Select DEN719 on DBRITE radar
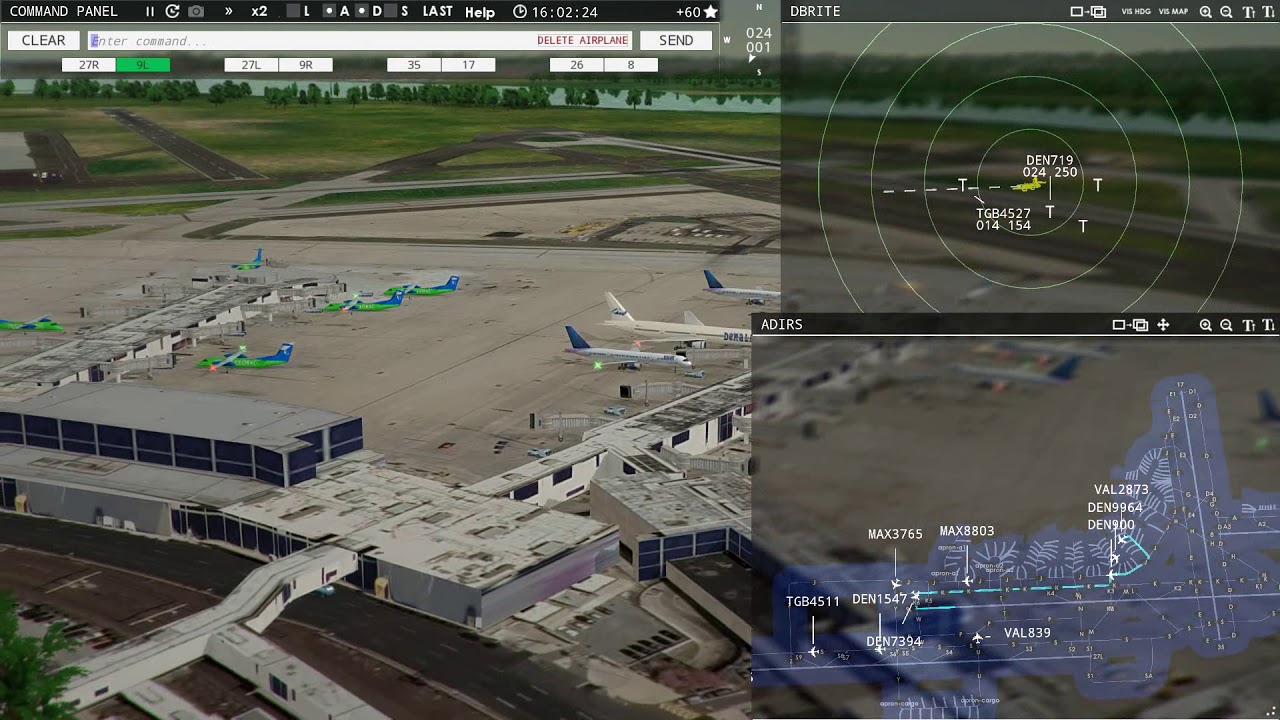 click(x=1050, y=160)
